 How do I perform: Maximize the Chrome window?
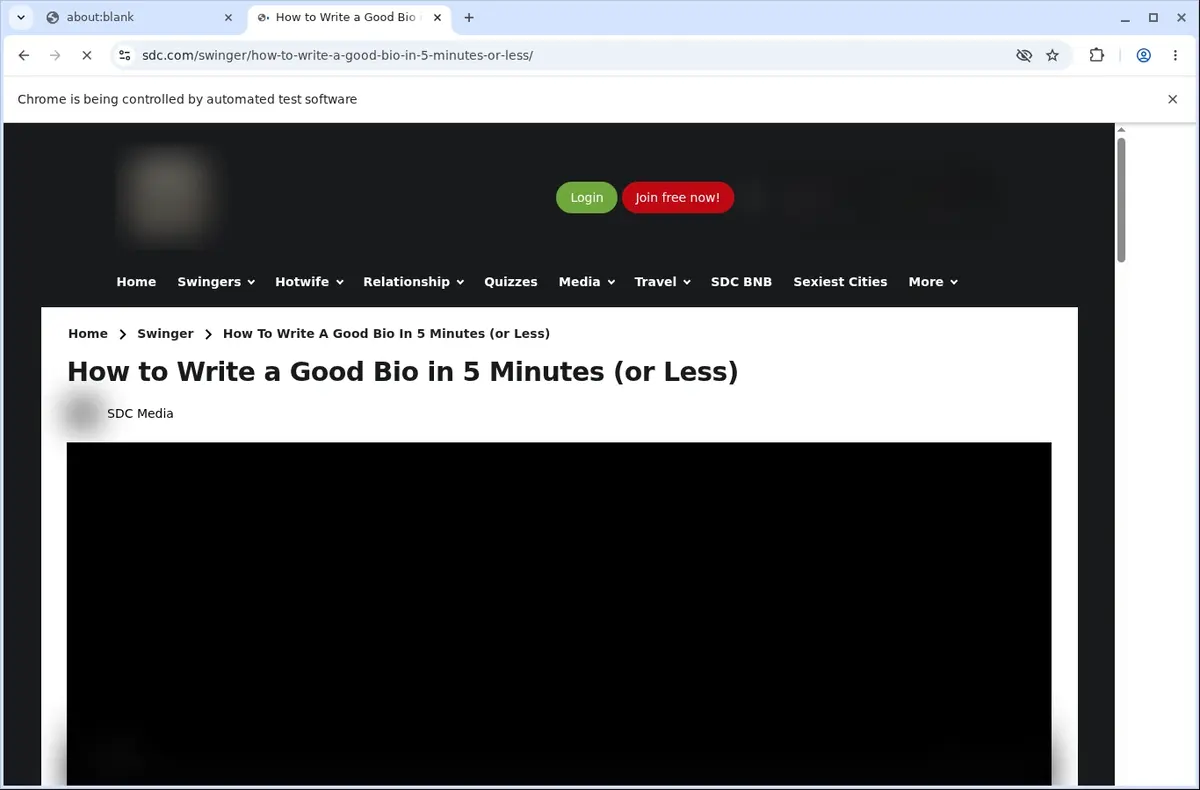point(1153,17)
